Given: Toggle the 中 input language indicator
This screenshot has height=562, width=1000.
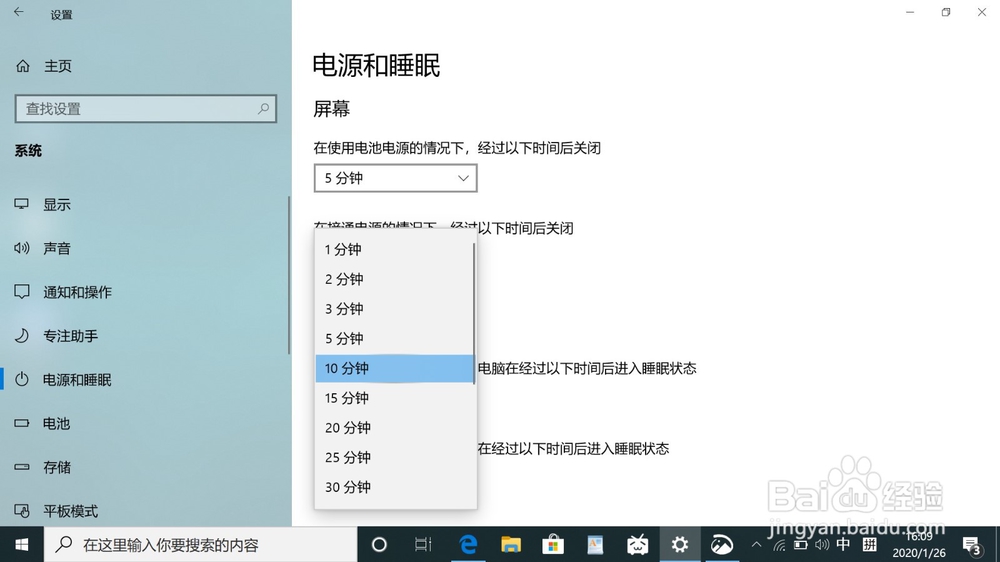Looking at the screenshot, I should (843, 544).
